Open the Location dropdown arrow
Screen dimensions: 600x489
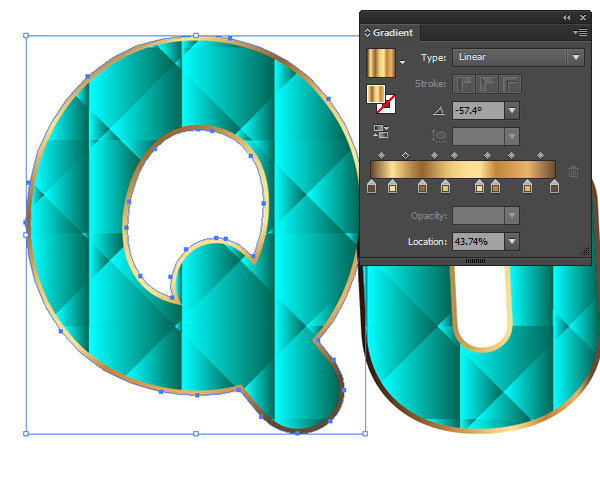point(512,241)
